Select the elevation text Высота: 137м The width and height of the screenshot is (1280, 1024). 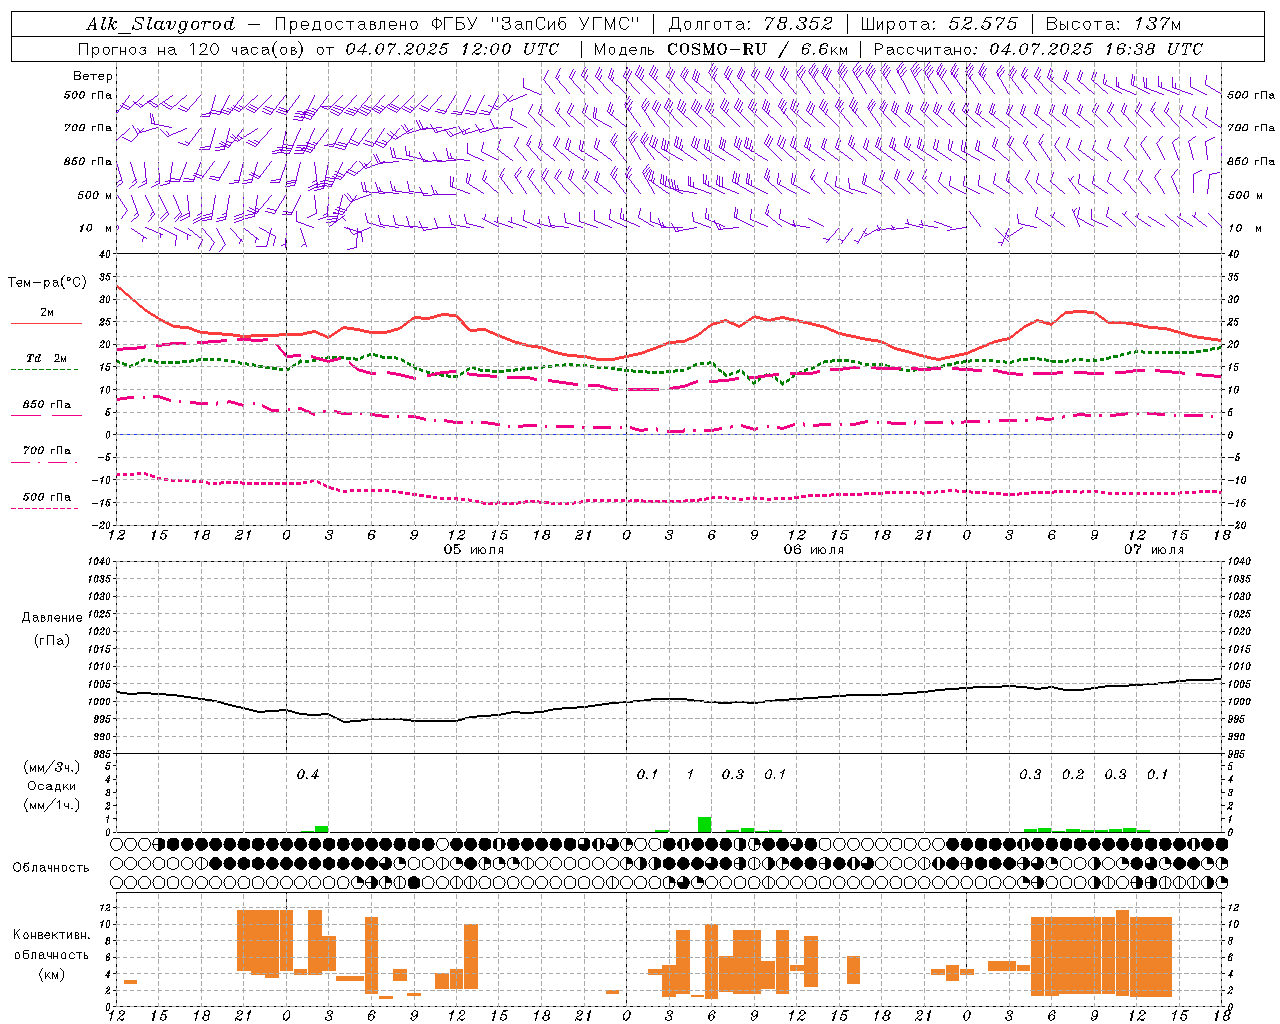pyautogui.click(x=1113, y=24)
